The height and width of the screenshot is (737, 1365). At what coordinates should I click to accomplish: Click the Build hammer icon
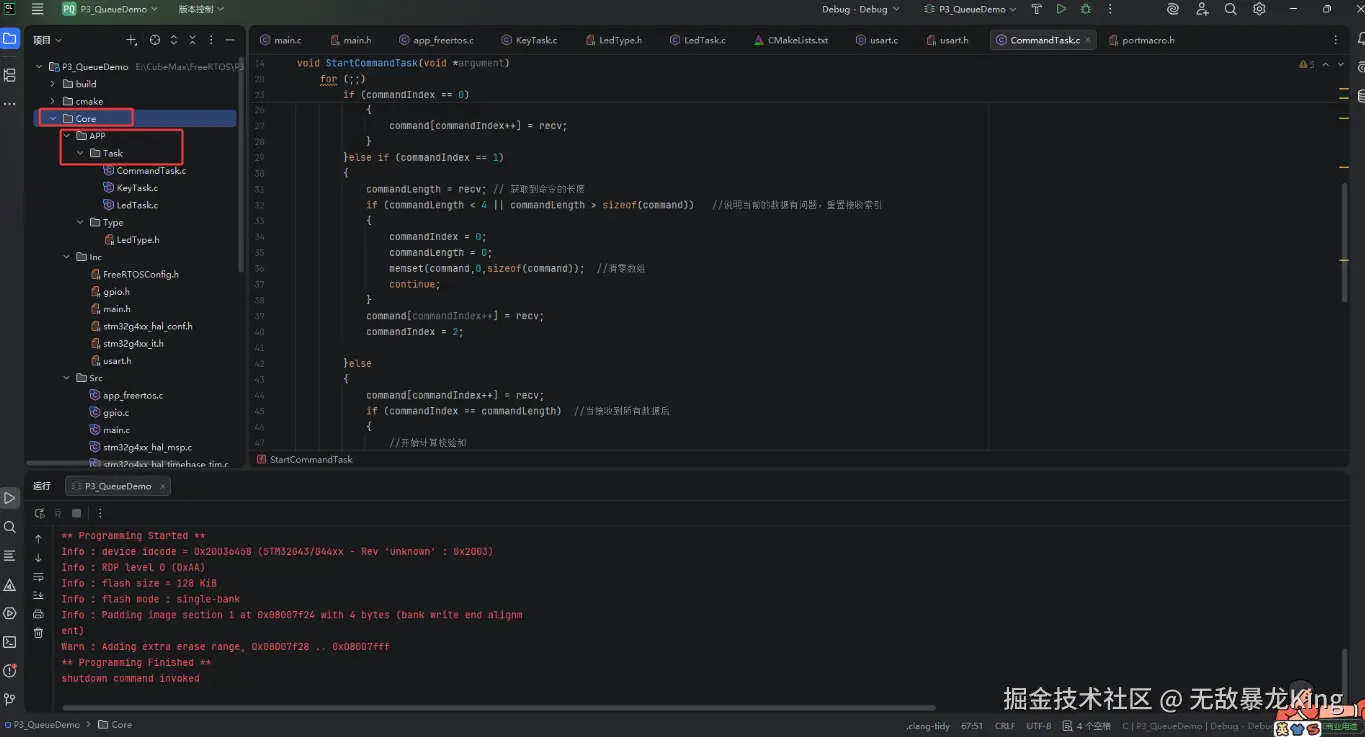coord(1036,9)
